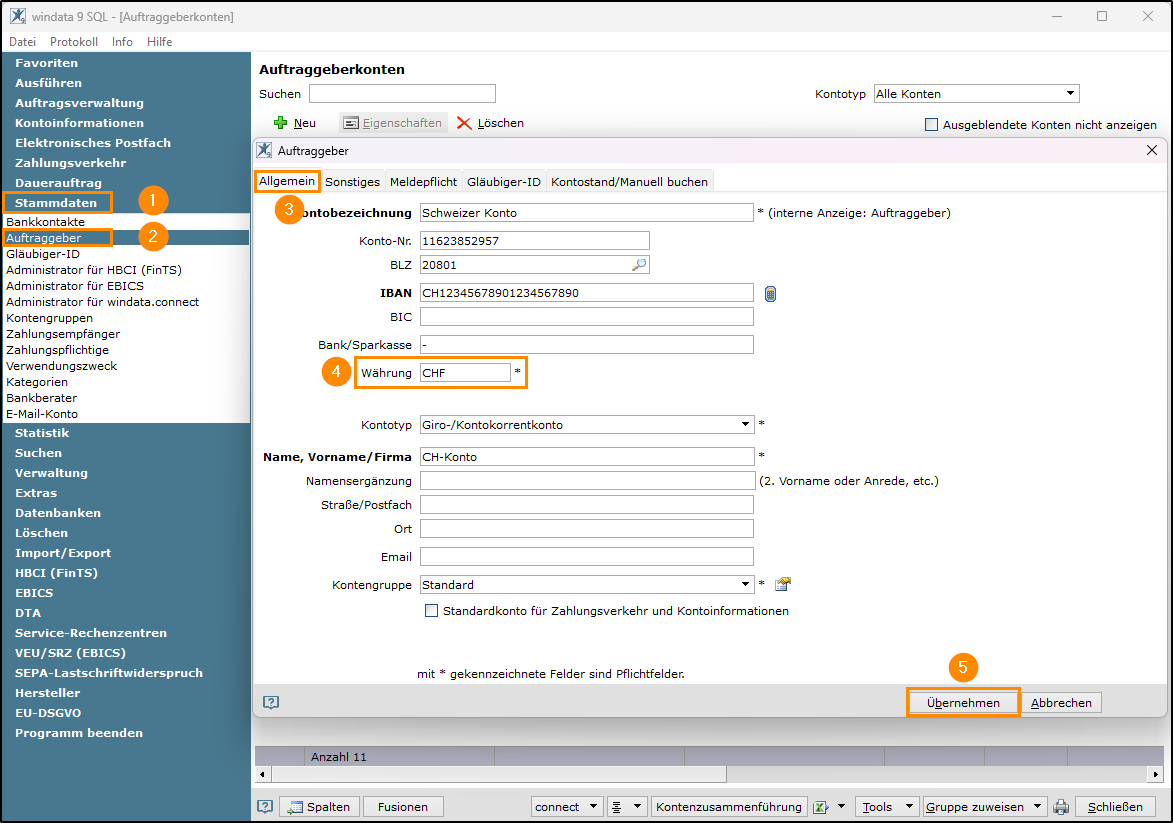Screen dimensions: 1173x823
Task: Expand the Tools dropdown
Action: pyautogui.click(x=886, y=807)
